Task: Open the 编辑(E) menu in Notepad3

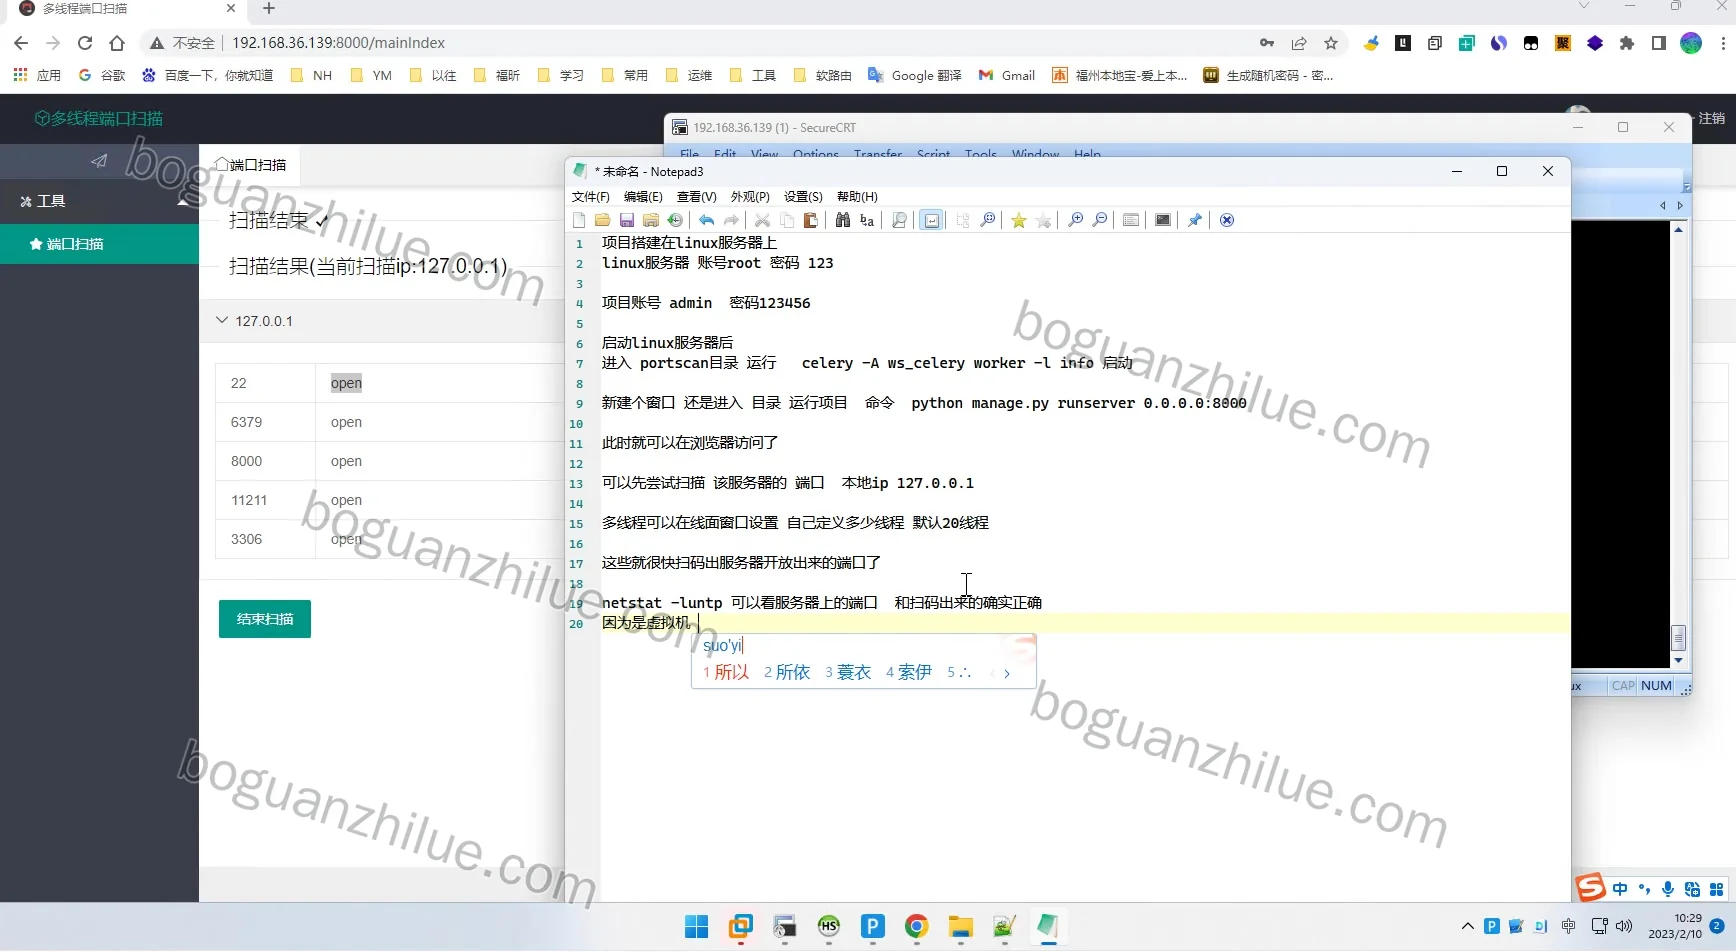Action: point(643,197)
